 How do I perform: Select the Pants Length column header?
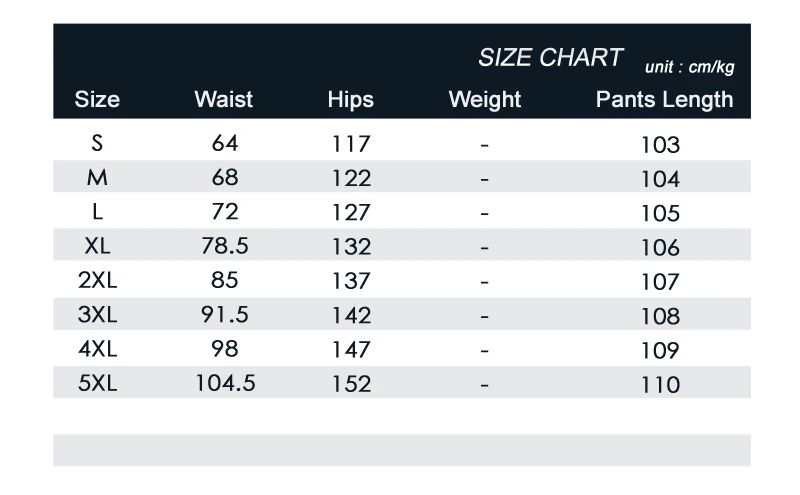[x=664, y=99]
